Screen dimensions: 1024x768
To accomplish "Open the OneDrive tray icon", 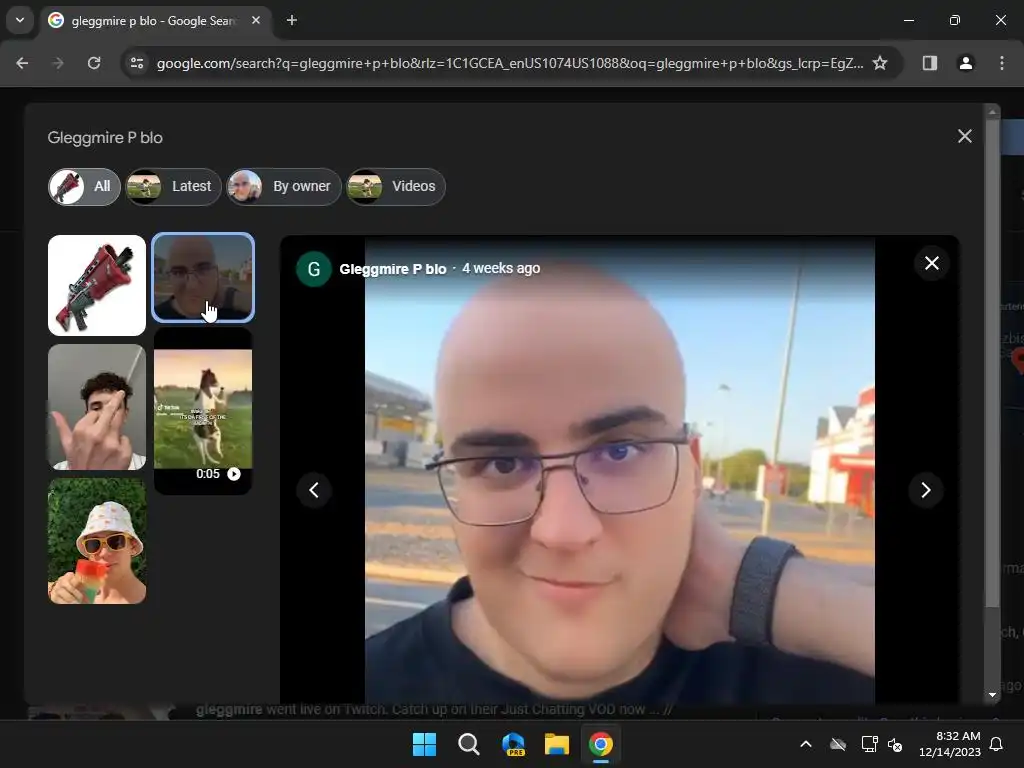I will pyautogui.click(x=838, y=744).
